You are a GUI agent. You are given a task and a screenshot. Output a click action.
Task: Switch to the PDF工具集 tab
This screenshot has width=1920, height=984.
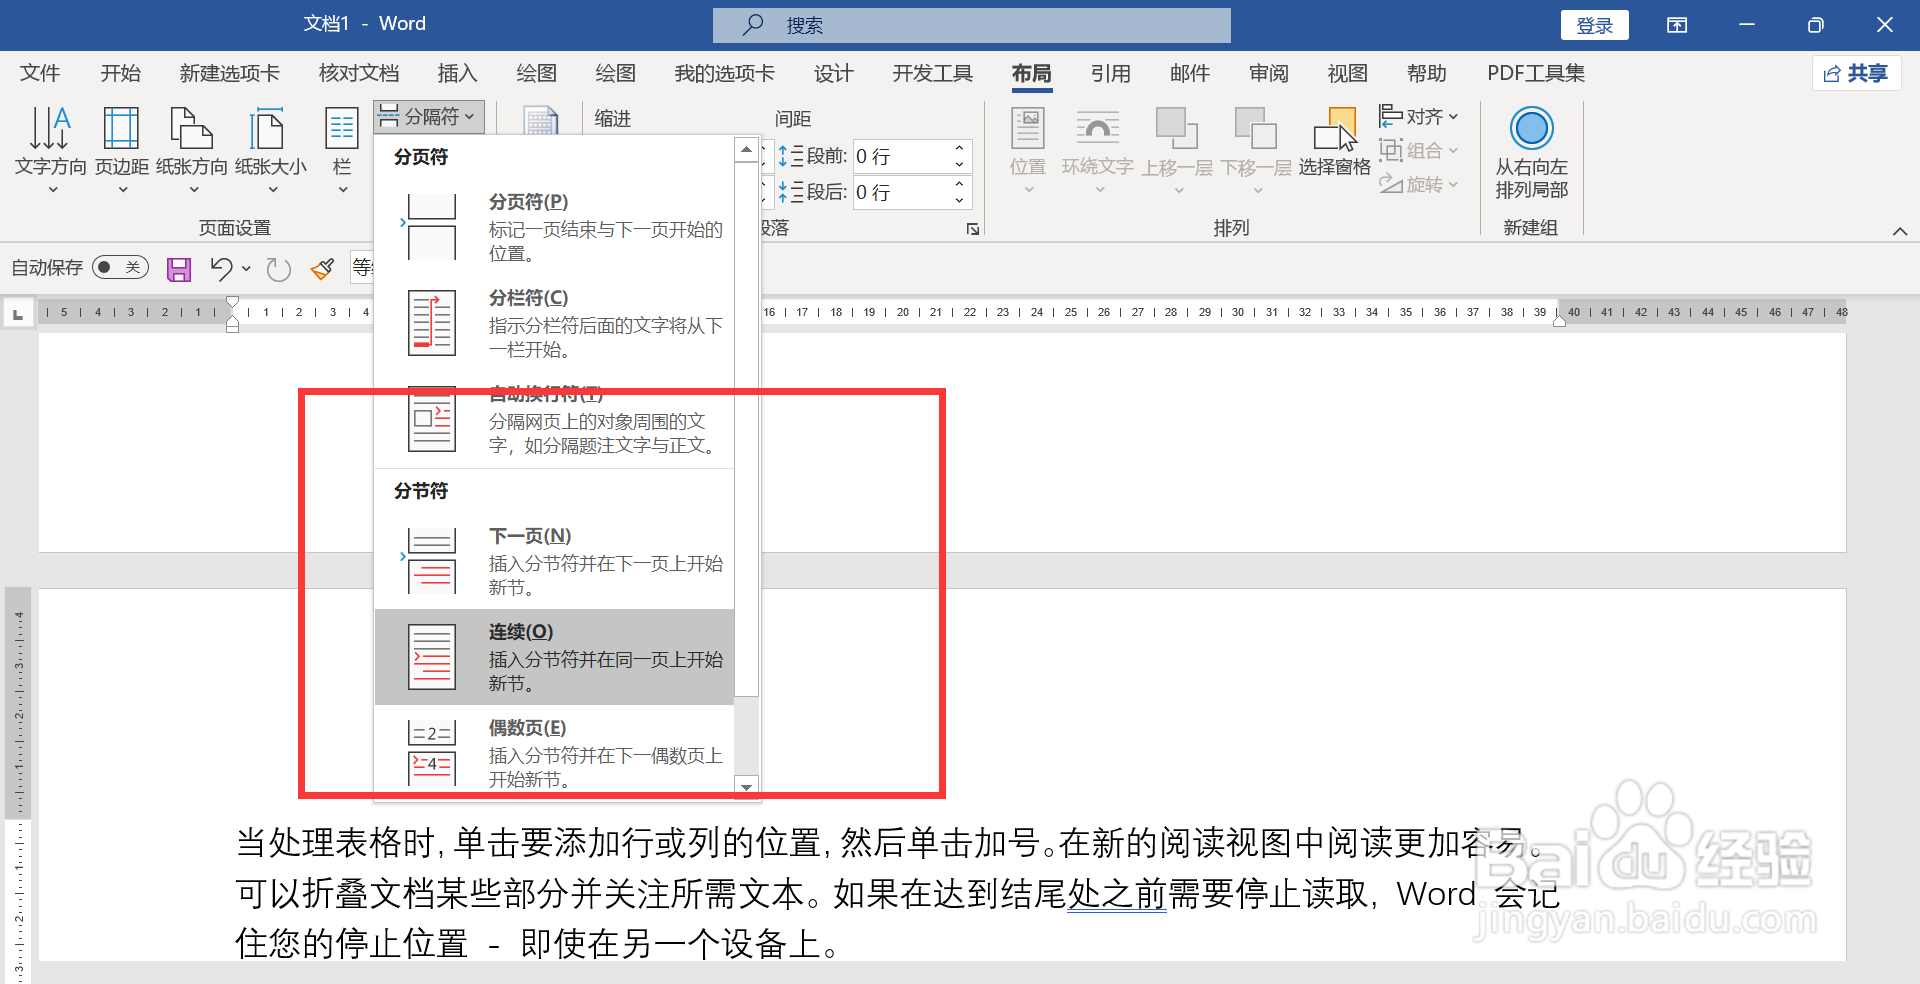(1536, 73)
